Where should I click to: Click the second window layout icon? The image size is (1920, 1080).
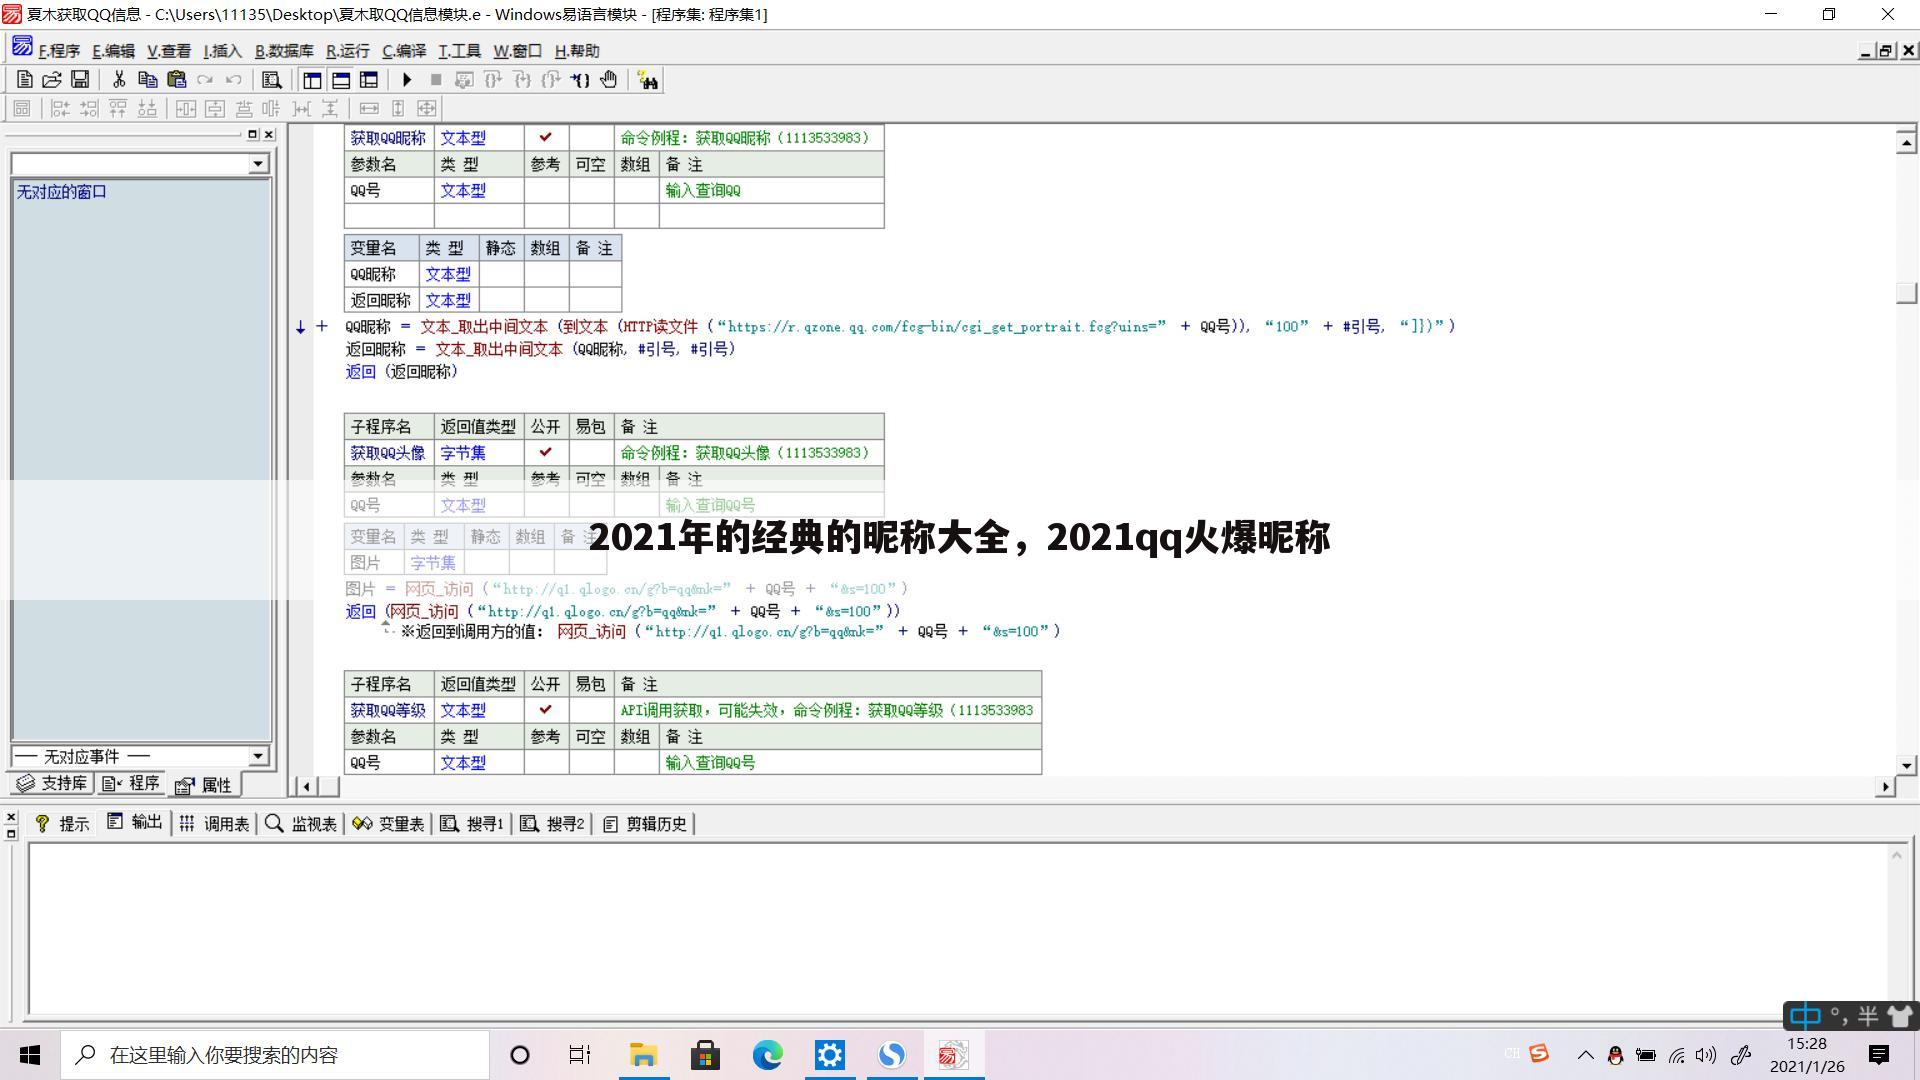(x=341, y=80)
